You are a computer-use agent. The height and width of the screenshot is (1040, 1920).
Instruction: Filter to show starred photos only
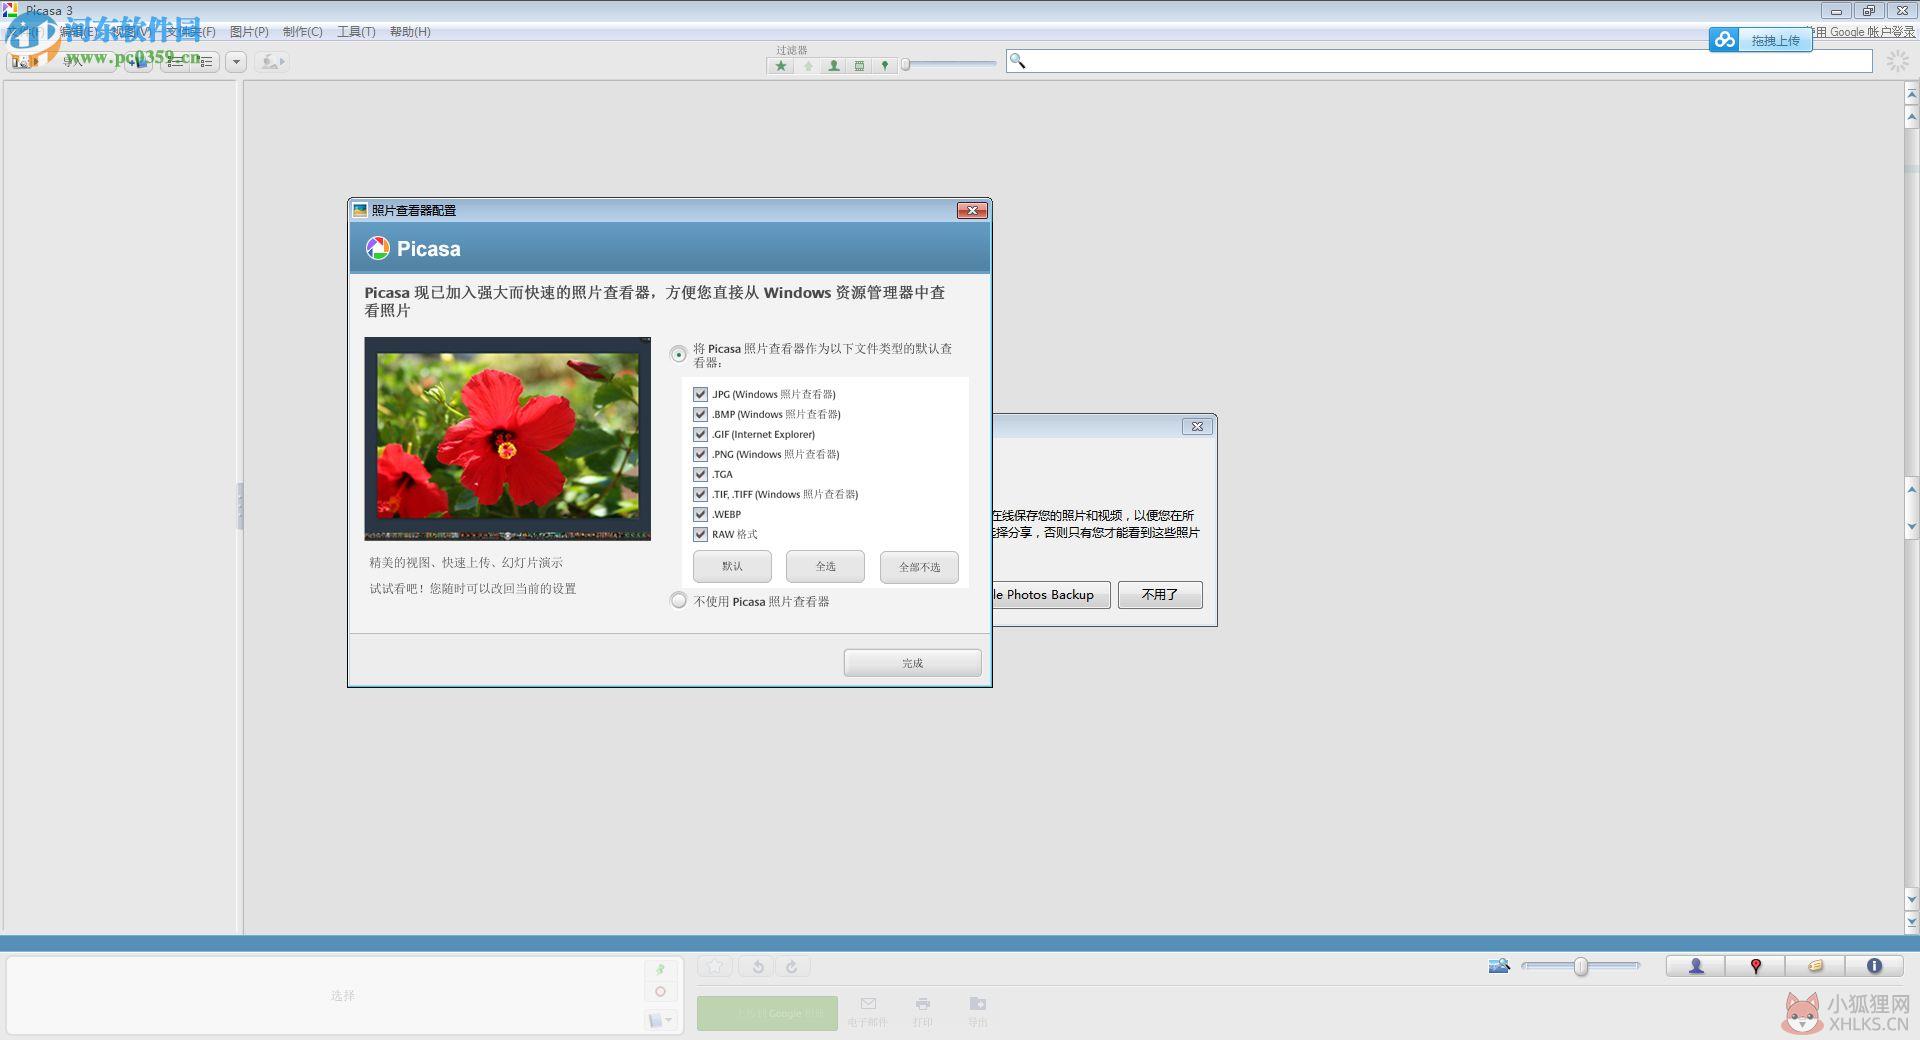point(781,66)
